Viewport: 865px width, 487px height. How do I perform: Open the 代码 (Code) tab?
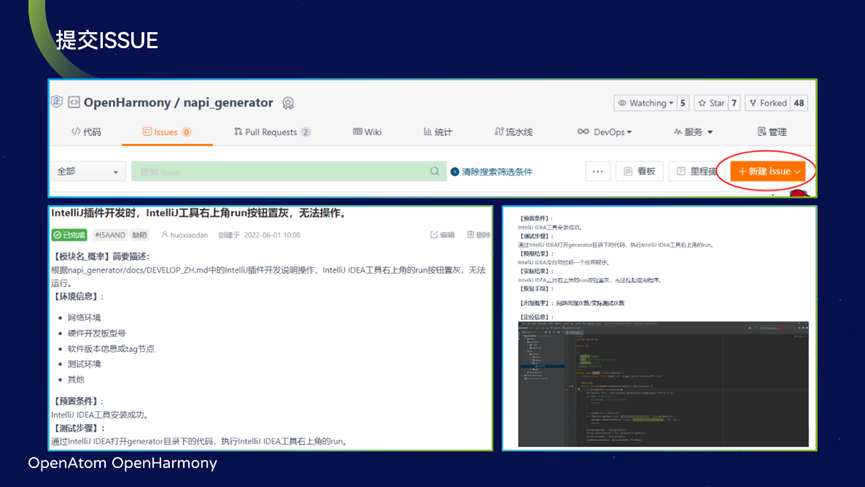pyautogui.click(x=86, y=132)
